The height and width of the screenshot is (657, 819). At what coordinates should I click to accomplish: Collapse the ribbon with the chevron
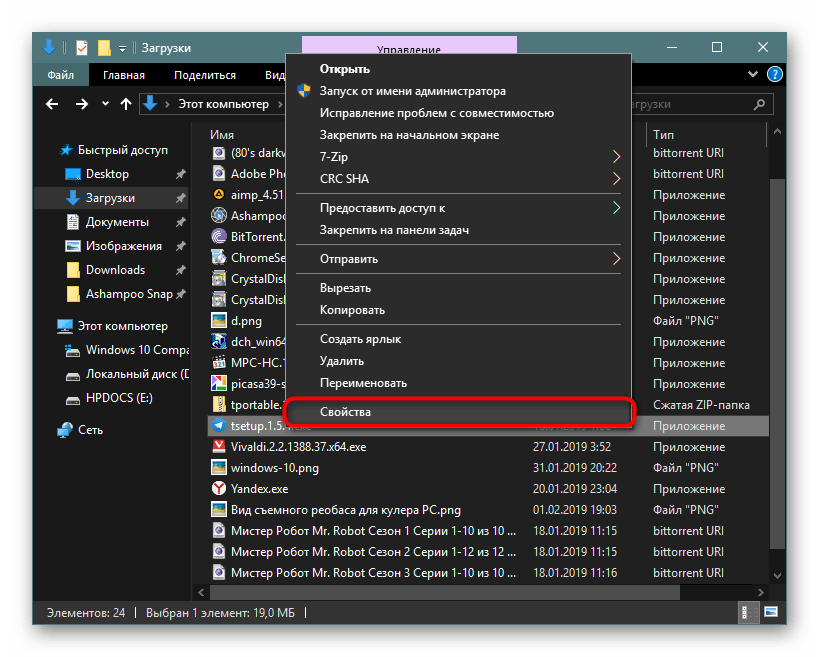pyautogui.click(x=755, y=75)
